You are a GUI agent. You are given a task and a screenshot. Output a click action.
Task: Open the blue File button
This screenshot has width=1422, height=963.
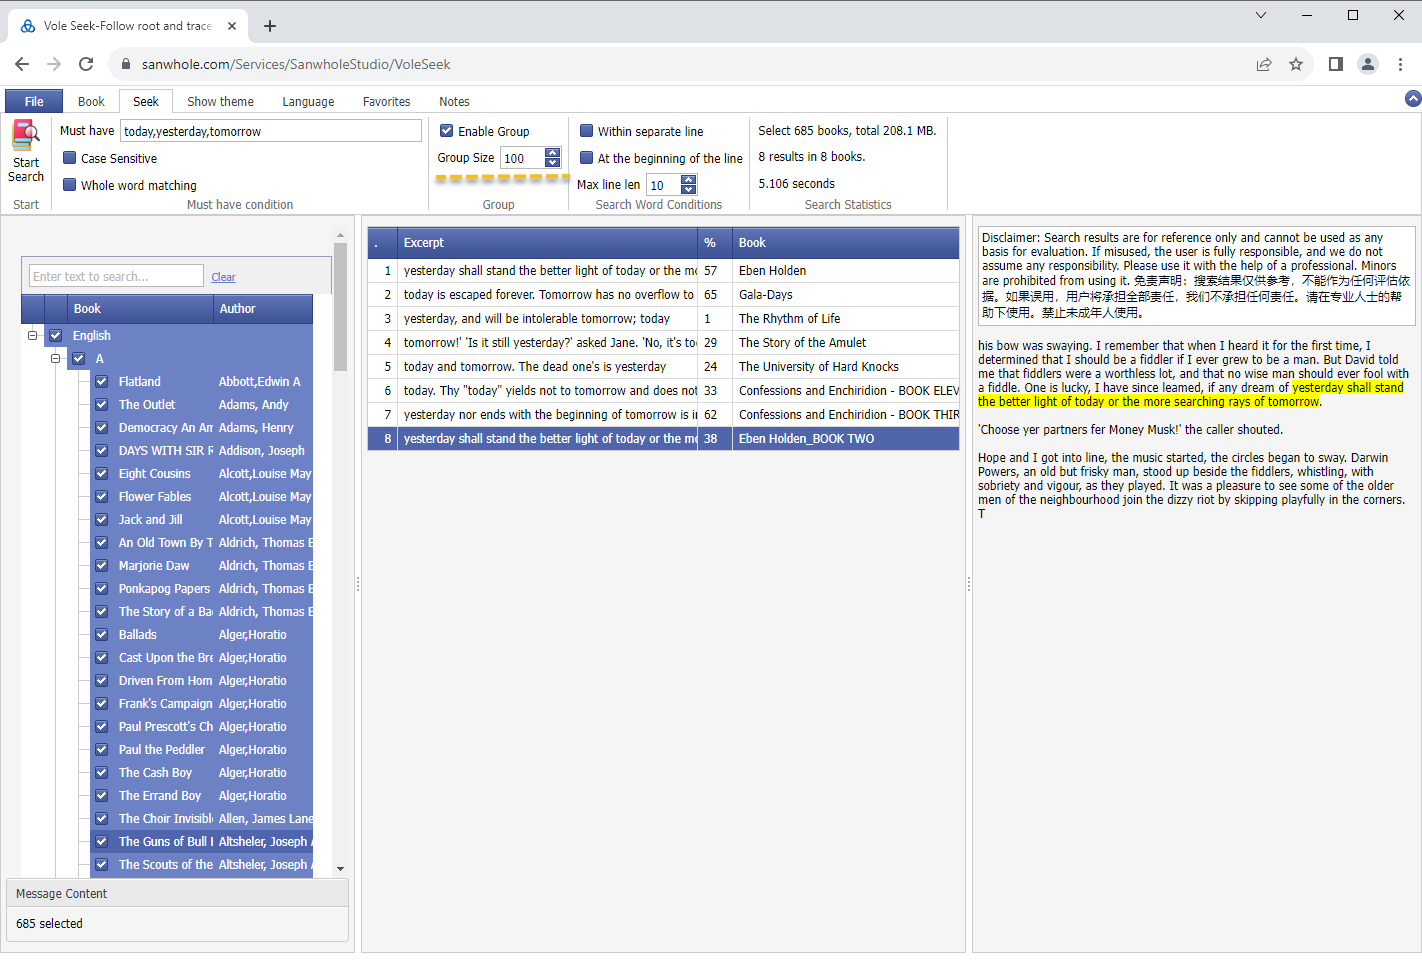pos(34,102)
